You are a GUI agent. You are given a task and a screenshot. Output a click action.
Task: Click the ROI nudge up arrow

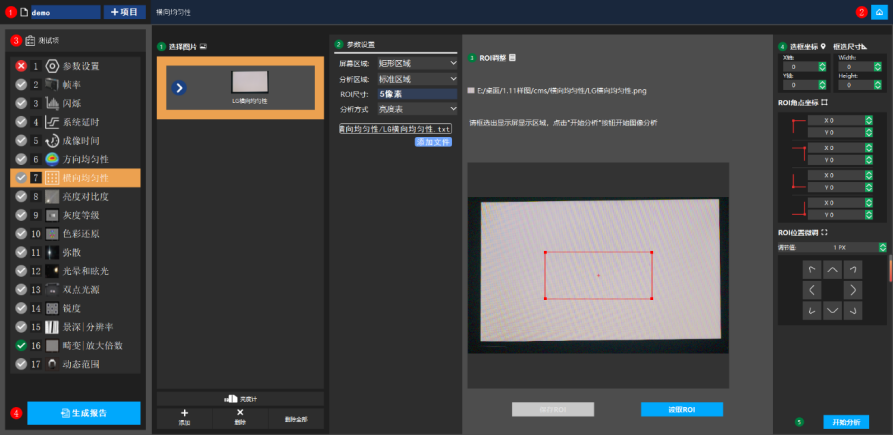pyautogui.click(x=832, y=270)
